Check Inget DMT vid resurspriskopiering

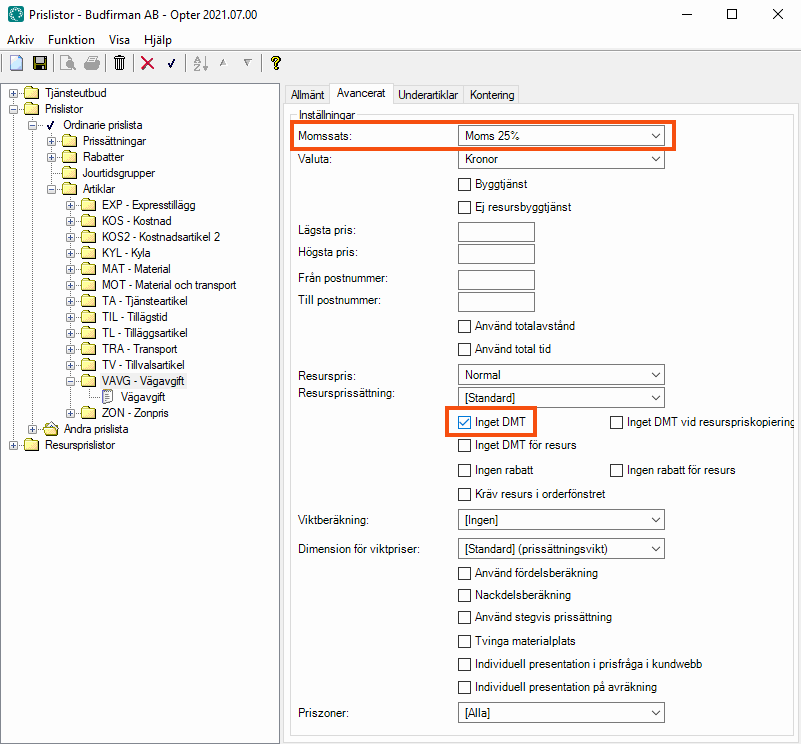[617, 423]
